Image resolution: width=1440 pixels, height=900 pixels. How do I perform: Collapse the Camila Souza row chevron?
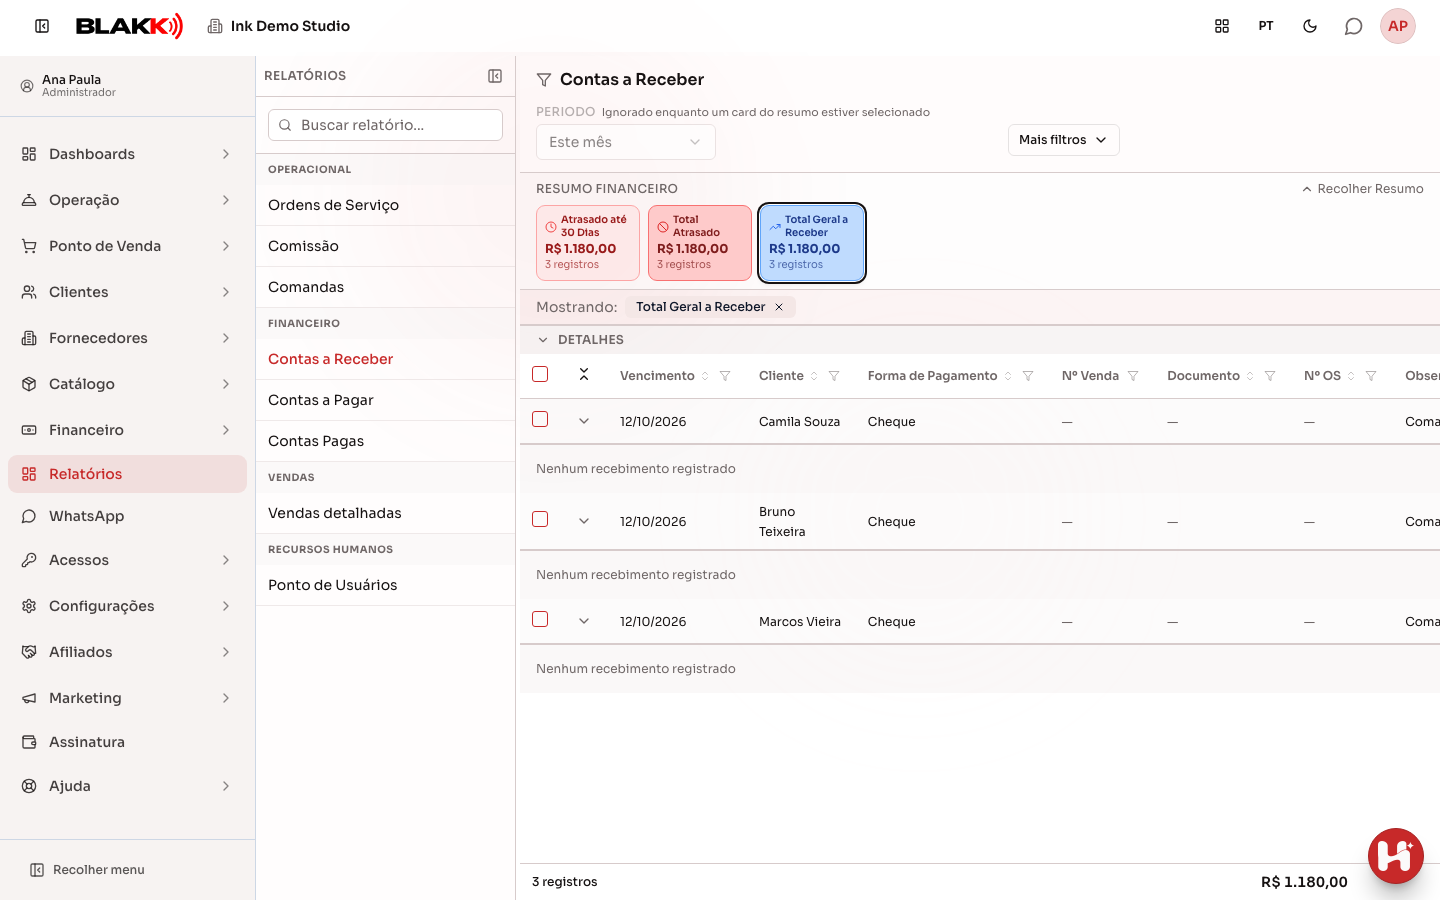584,421
